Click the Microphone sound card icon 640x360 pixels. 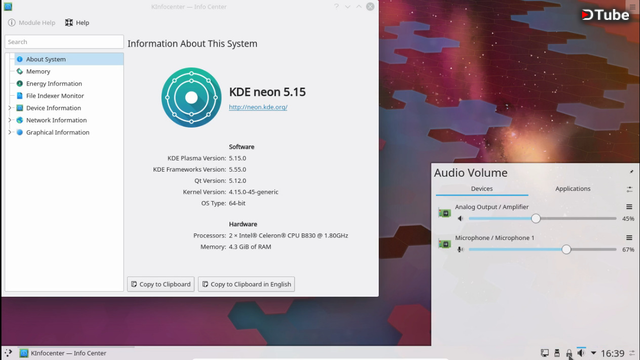[444, 244]
